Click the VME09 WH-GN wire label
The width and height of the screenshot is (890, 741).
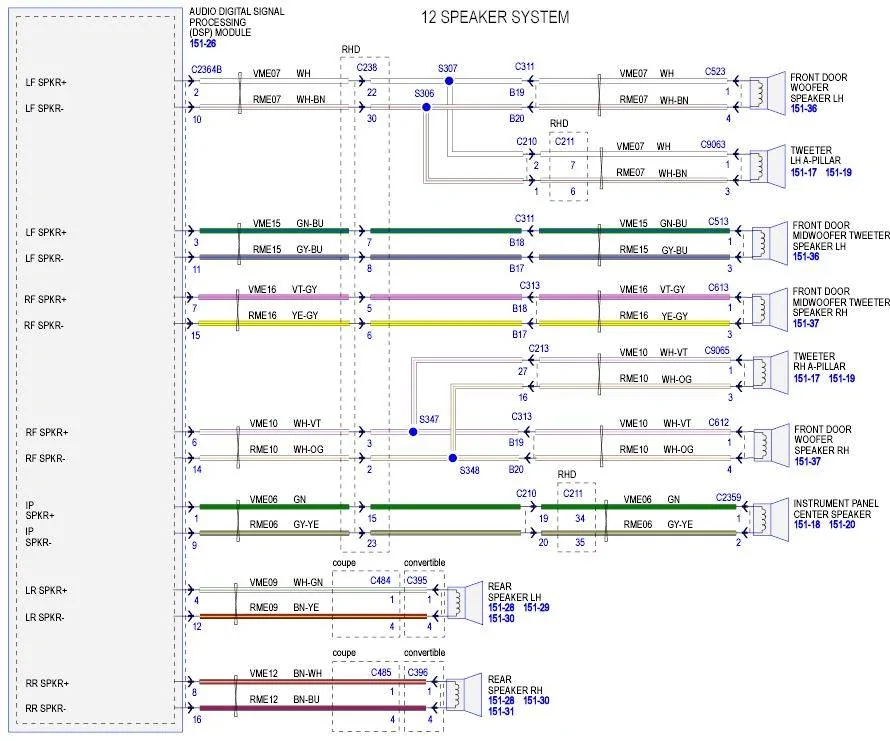[x=286, y=583]
